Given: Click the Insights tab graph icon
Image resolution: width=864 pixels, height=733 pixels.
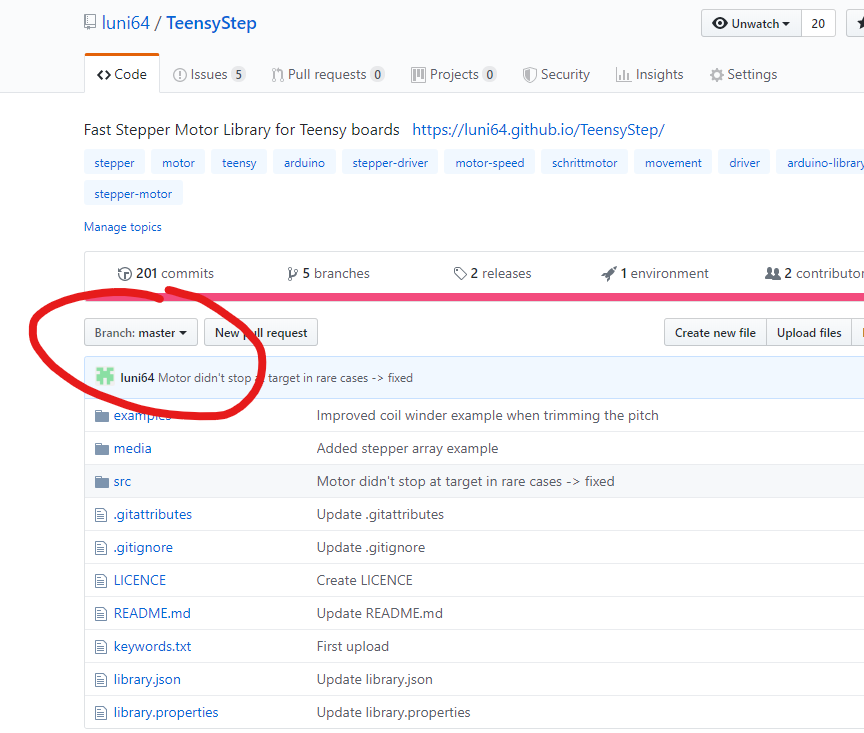Looking at the screenshot, I should click(x=623, y=75).
